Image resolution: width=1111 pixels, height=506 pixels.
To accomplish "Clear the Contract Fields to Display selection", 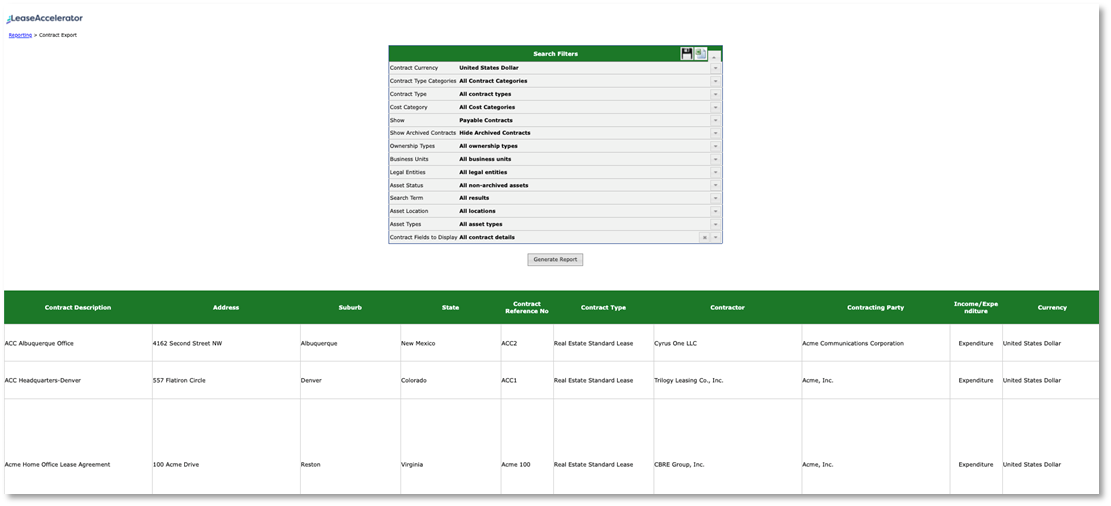I will point(704,237).
